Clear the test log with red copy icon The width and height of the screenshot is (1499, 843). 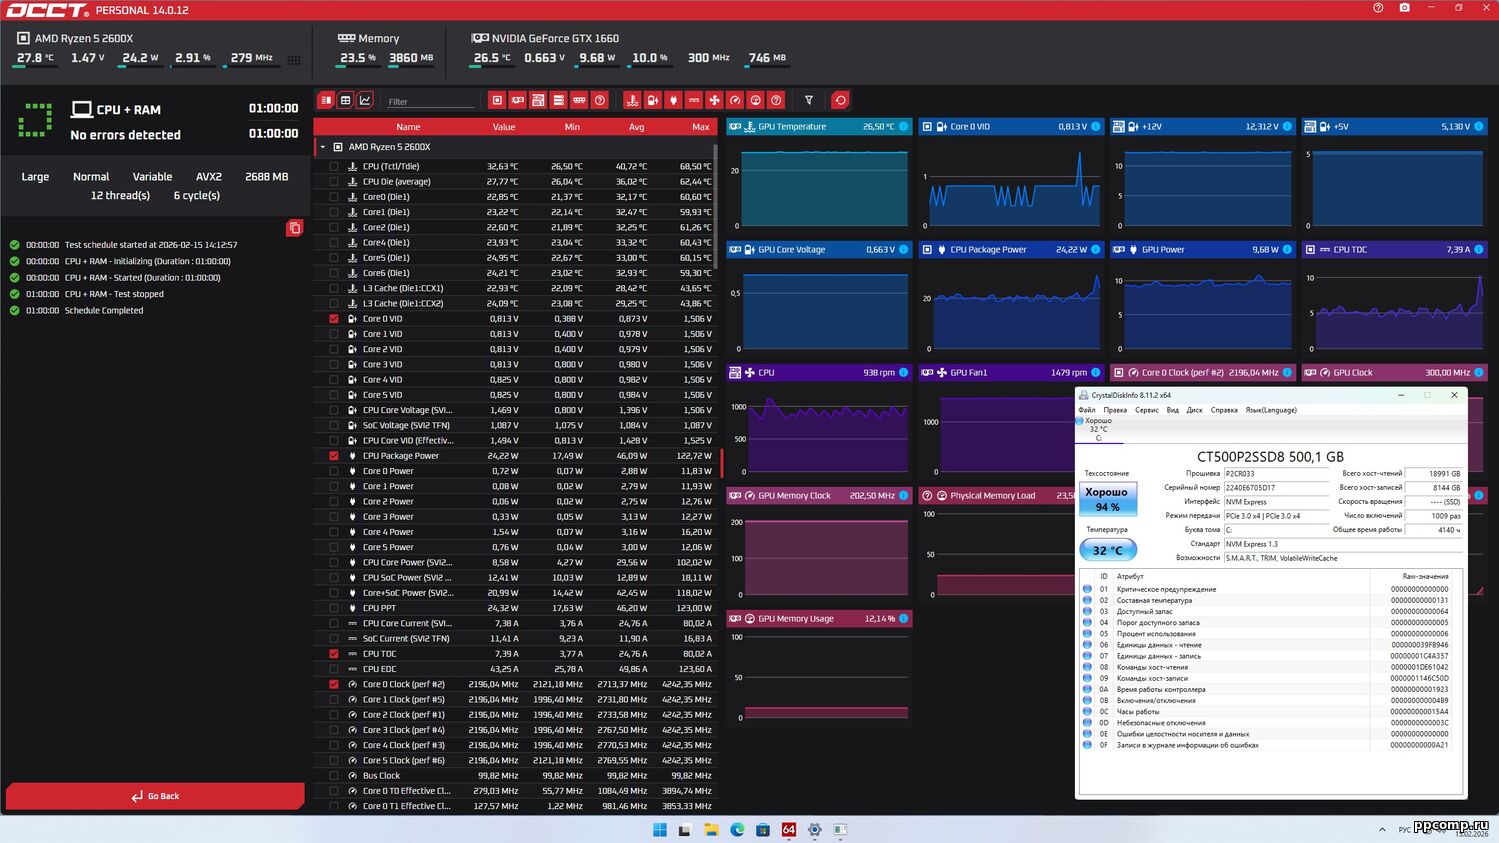[x=294, y=228]
